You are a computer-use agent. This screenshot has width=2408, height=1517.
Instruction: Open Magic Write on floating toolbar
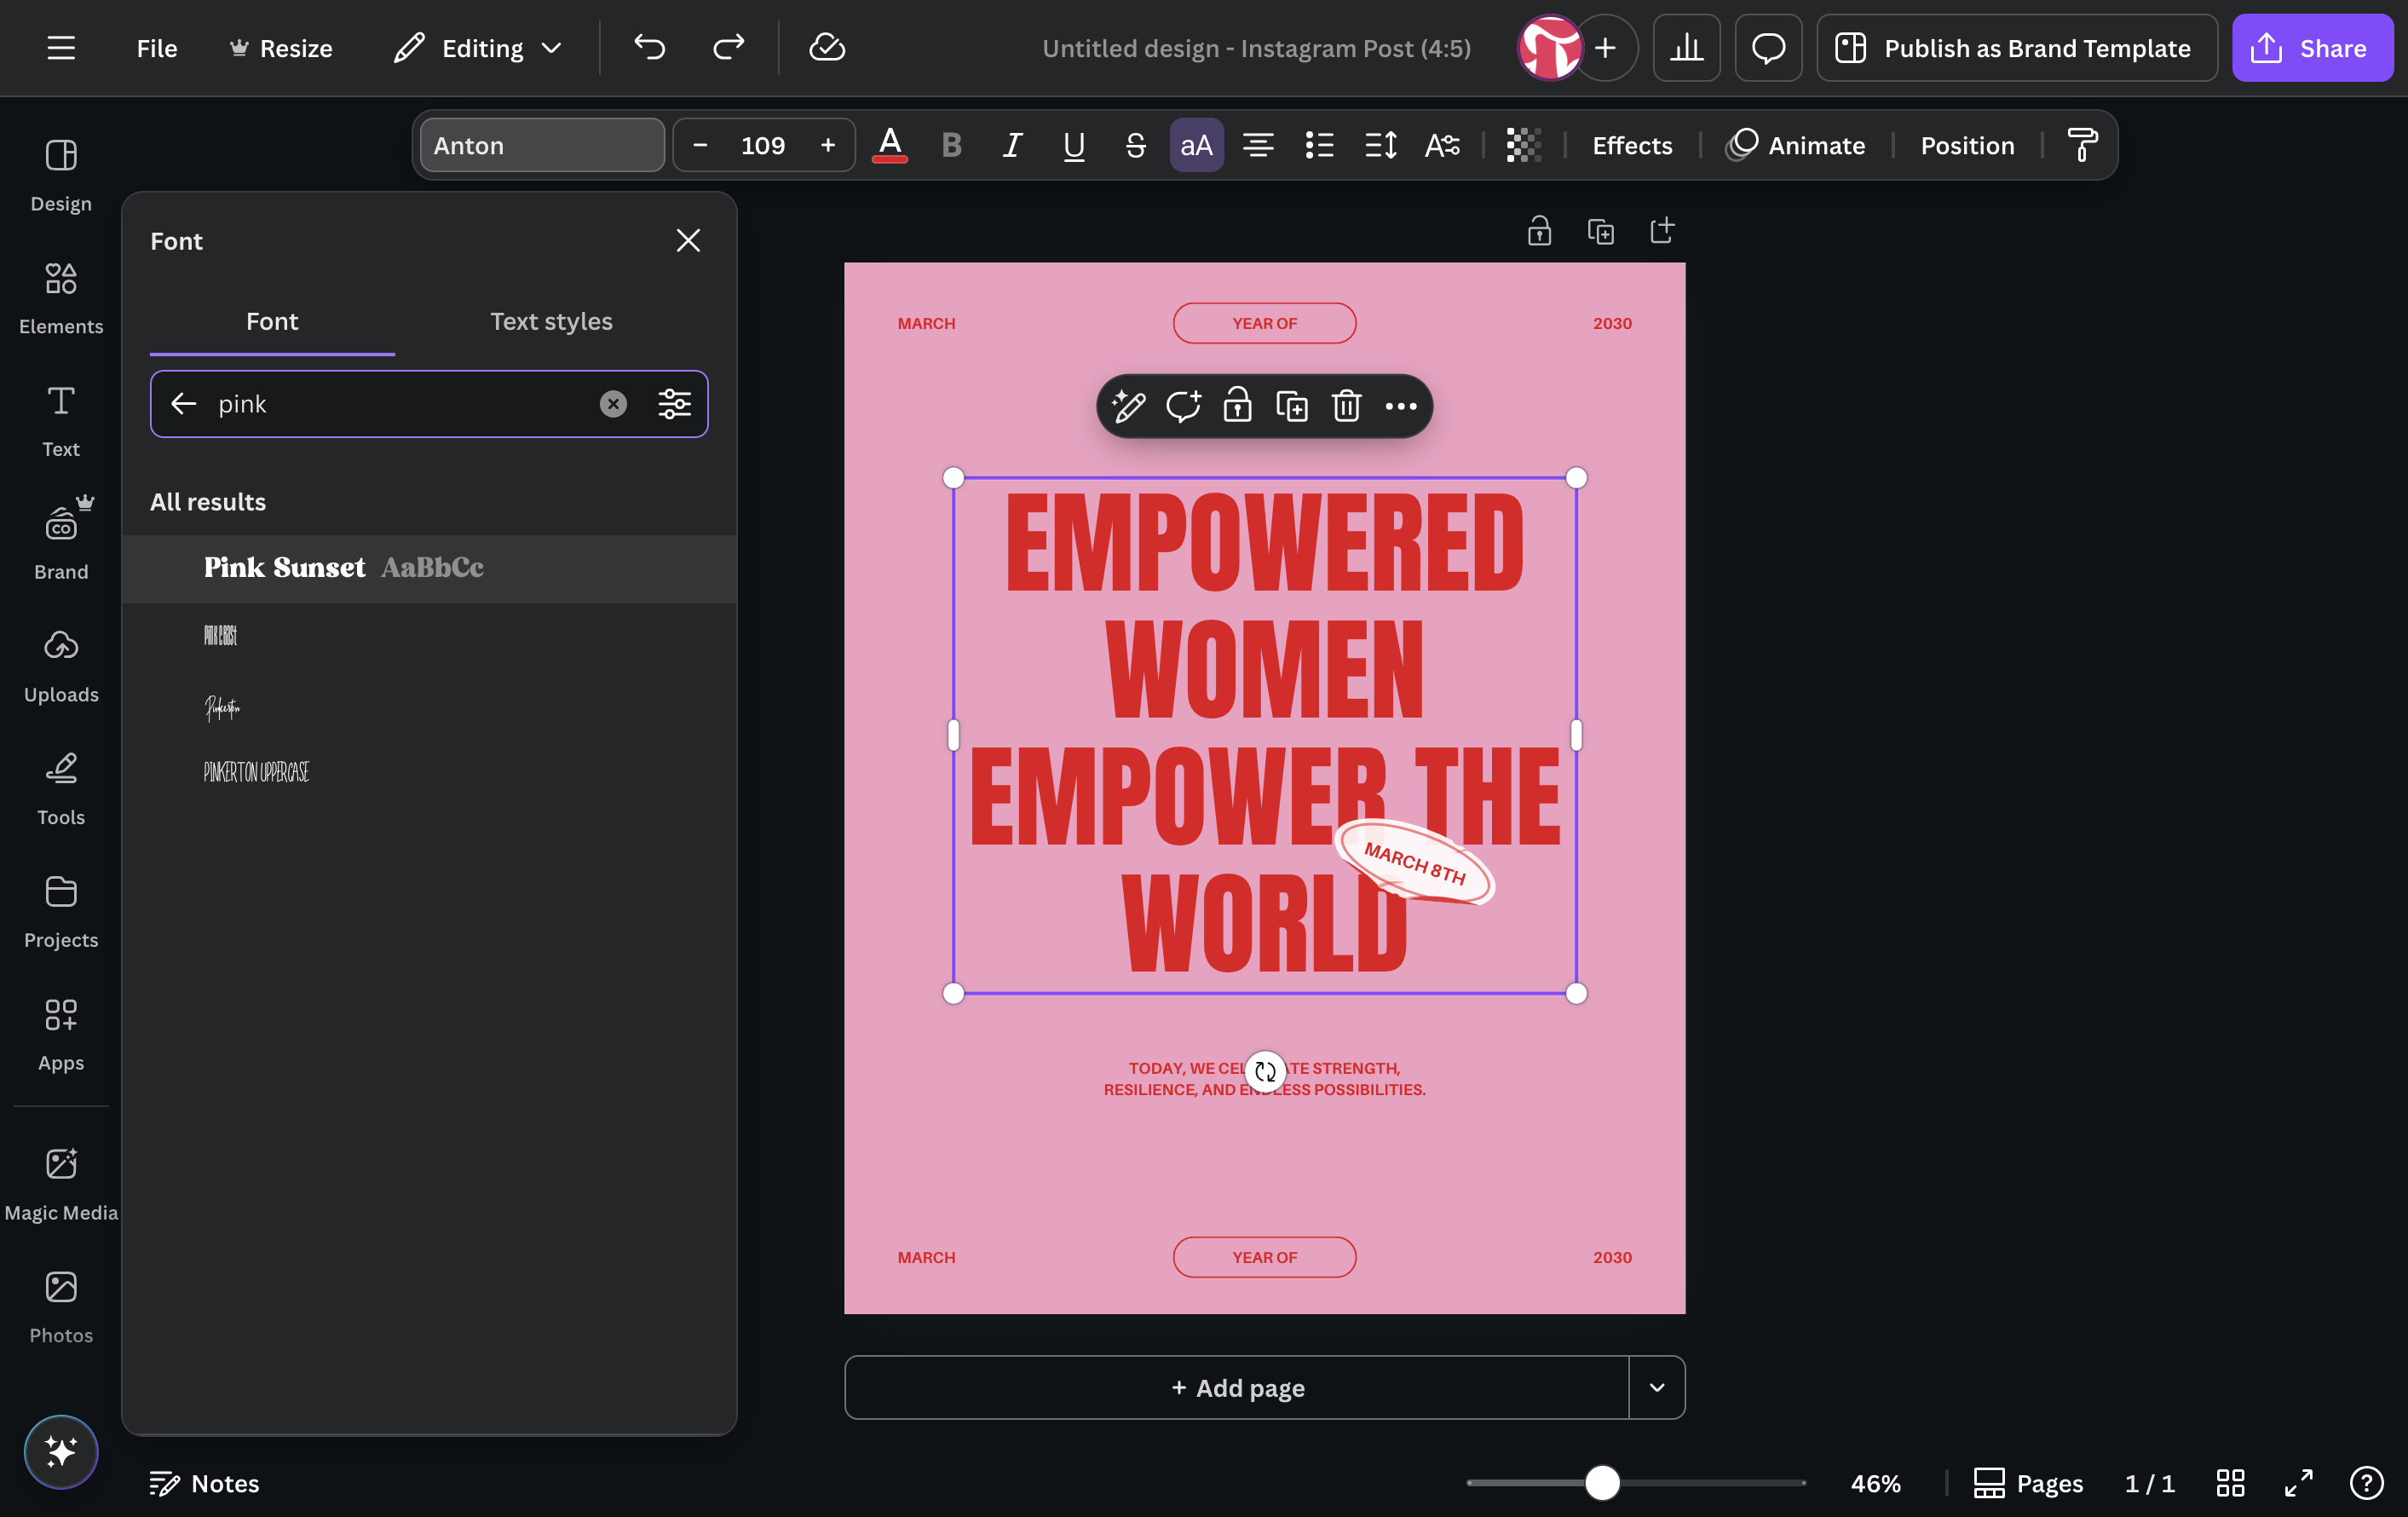[x=1128, y=406]
